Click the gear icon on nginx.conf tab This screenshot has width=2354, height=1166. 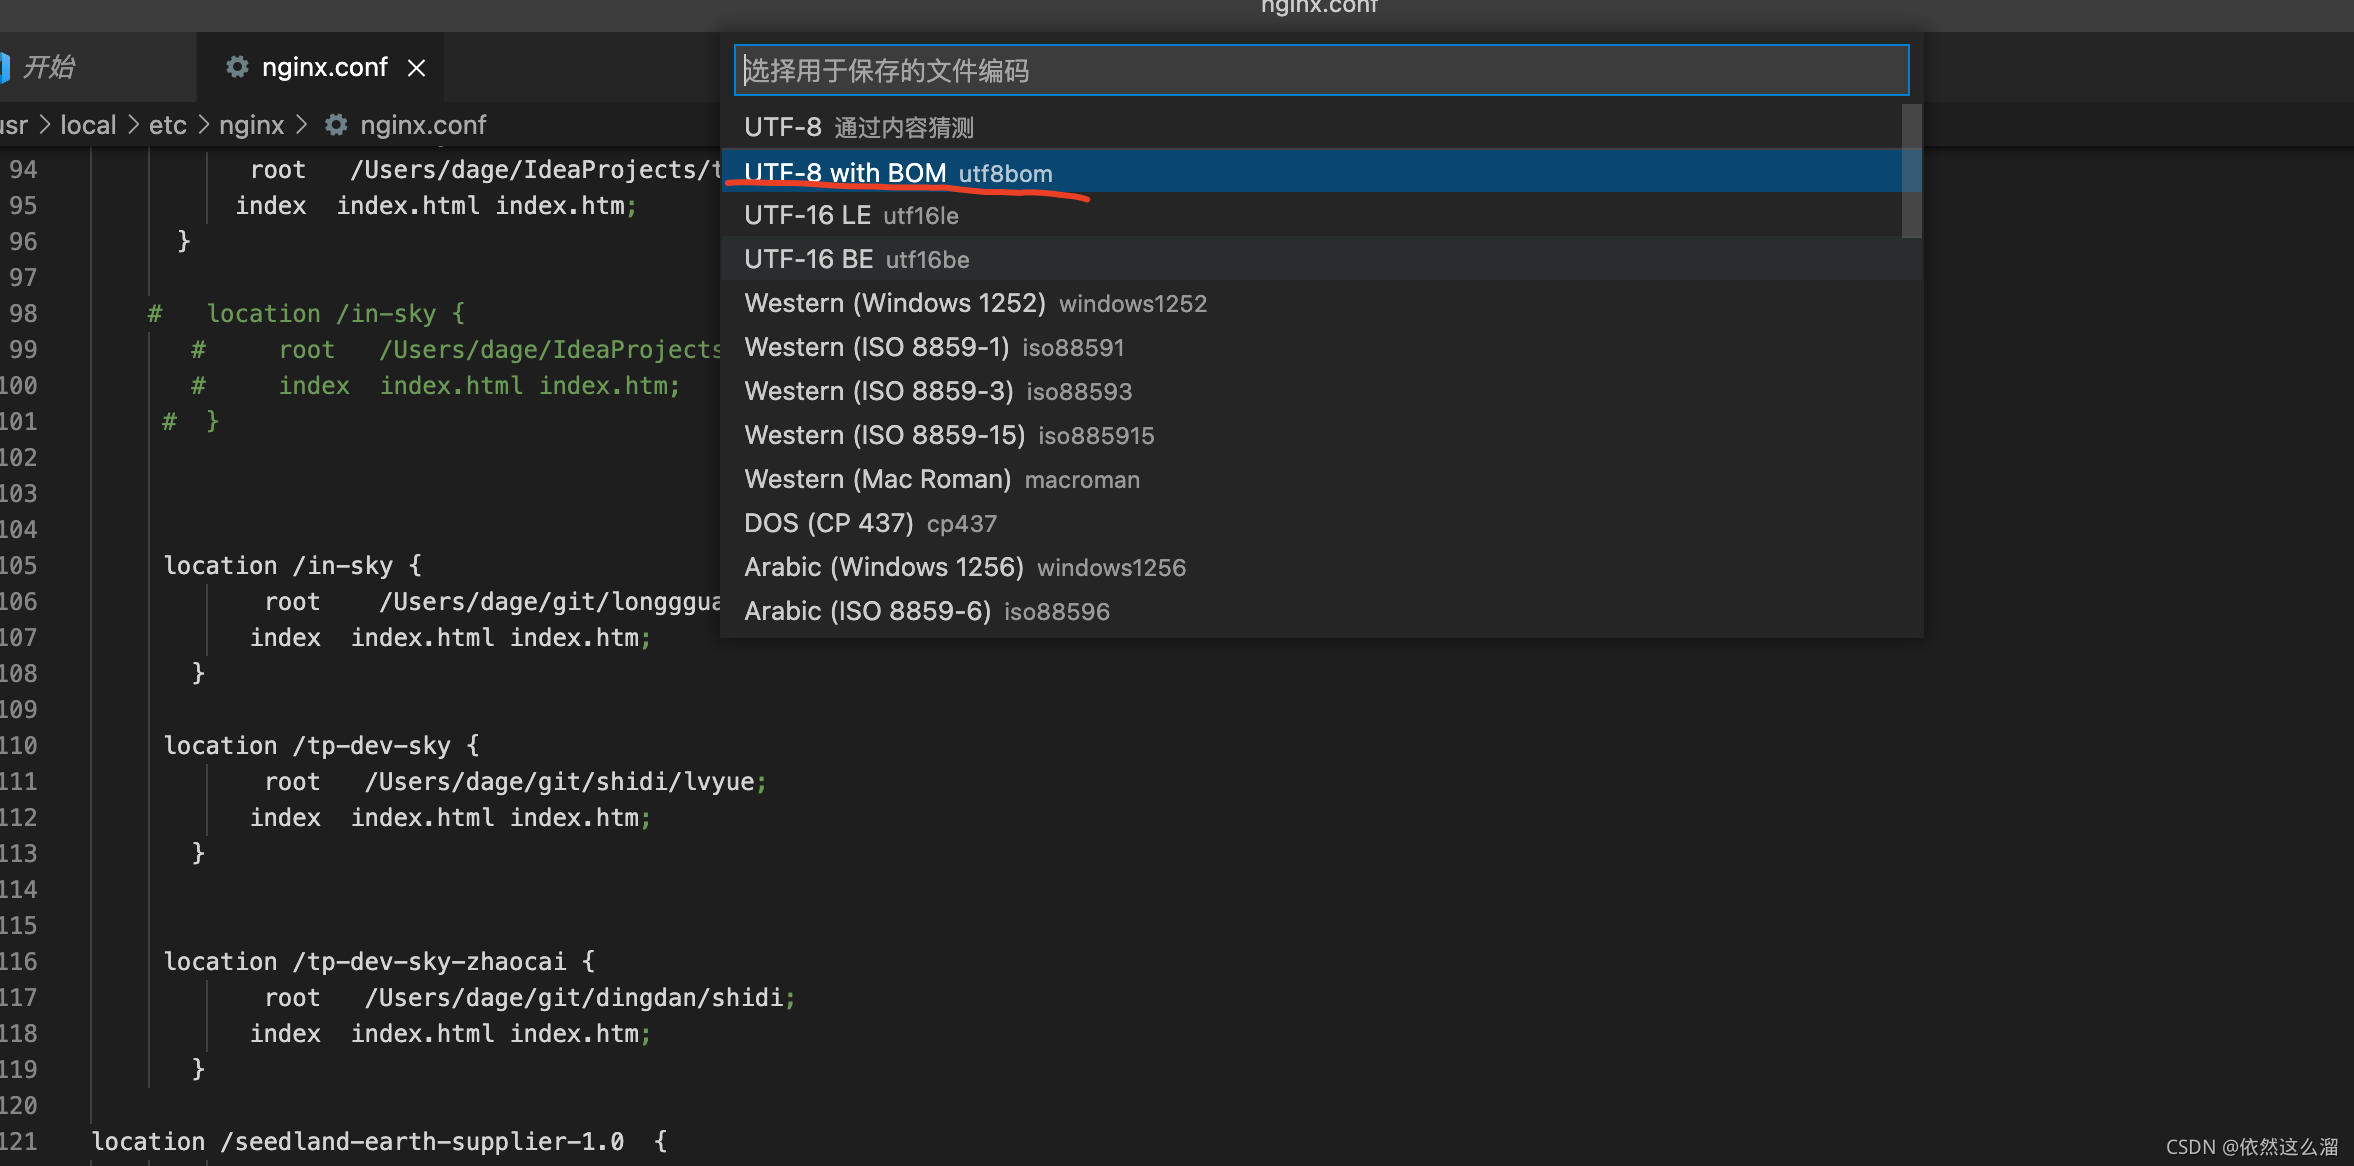point(237,67)
